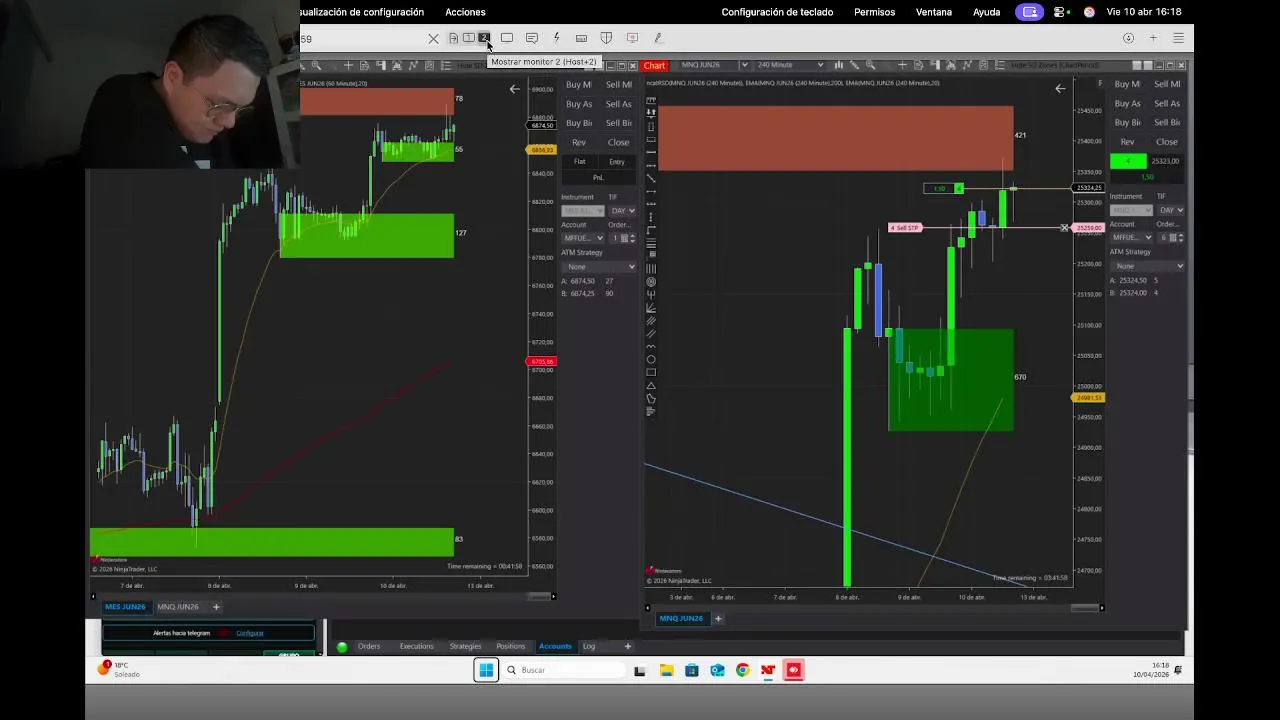Image resolution: width=1280 pixels, height=720 pixels.
Task: Open Strategies tab
Action: coord(465,646)
